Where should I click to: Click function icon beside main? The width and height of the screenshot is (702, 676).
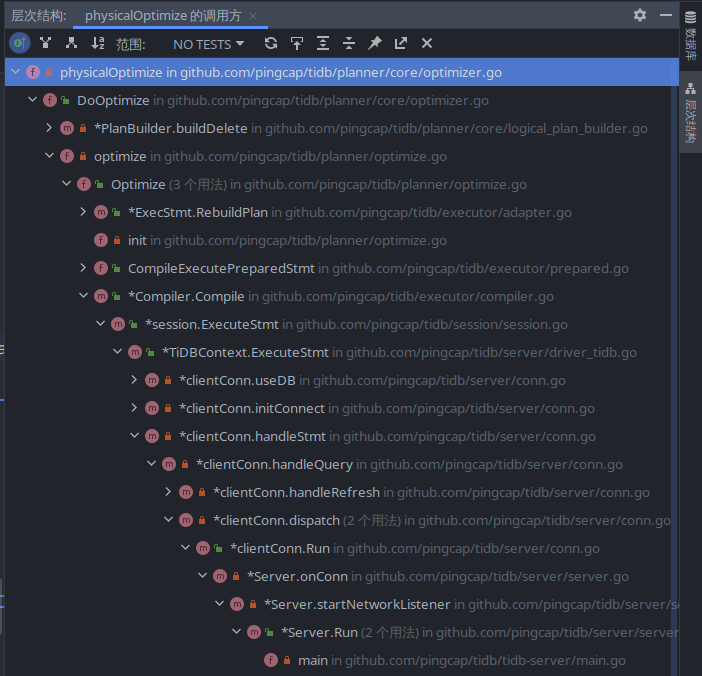[x=271, y=660]
